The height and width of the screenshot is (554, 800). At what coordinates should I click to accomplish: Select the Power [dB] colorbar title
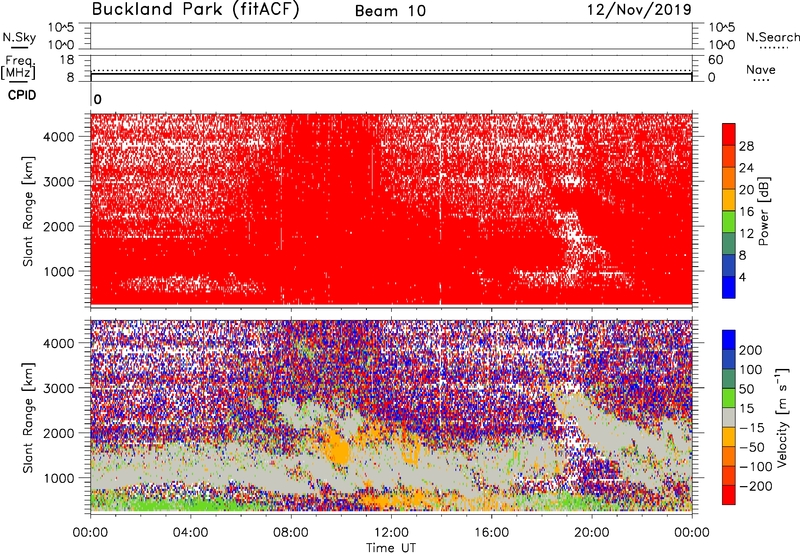pos(763,211)
